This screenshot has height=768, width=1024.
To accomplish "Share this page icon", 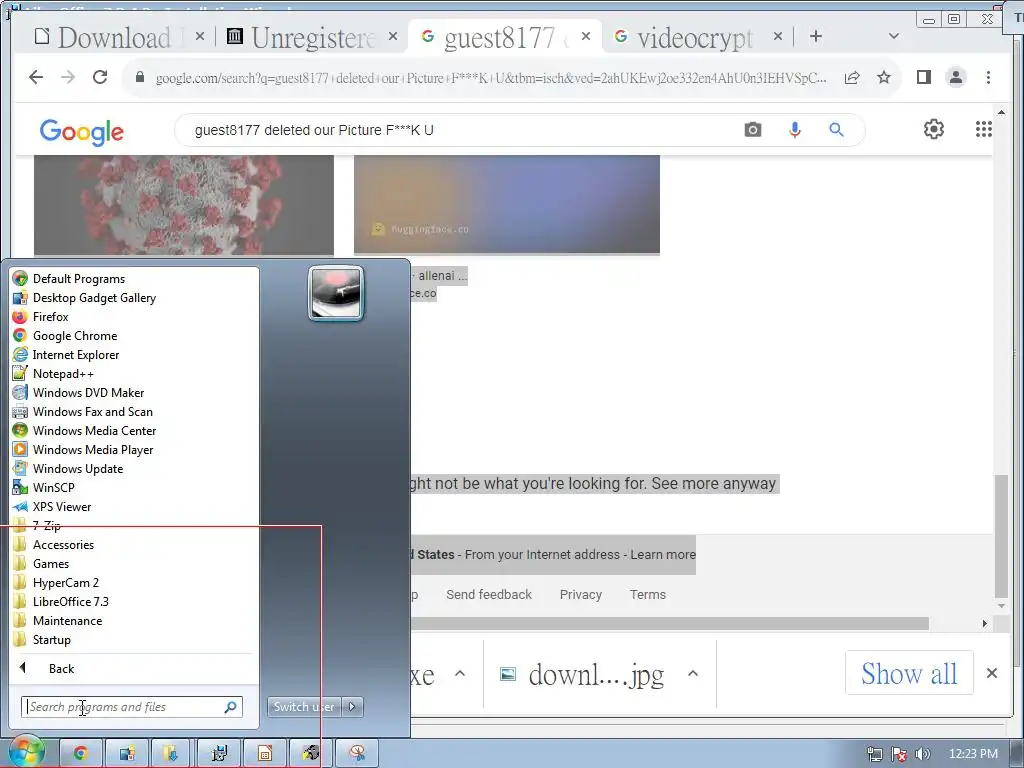I will point(852,78).
